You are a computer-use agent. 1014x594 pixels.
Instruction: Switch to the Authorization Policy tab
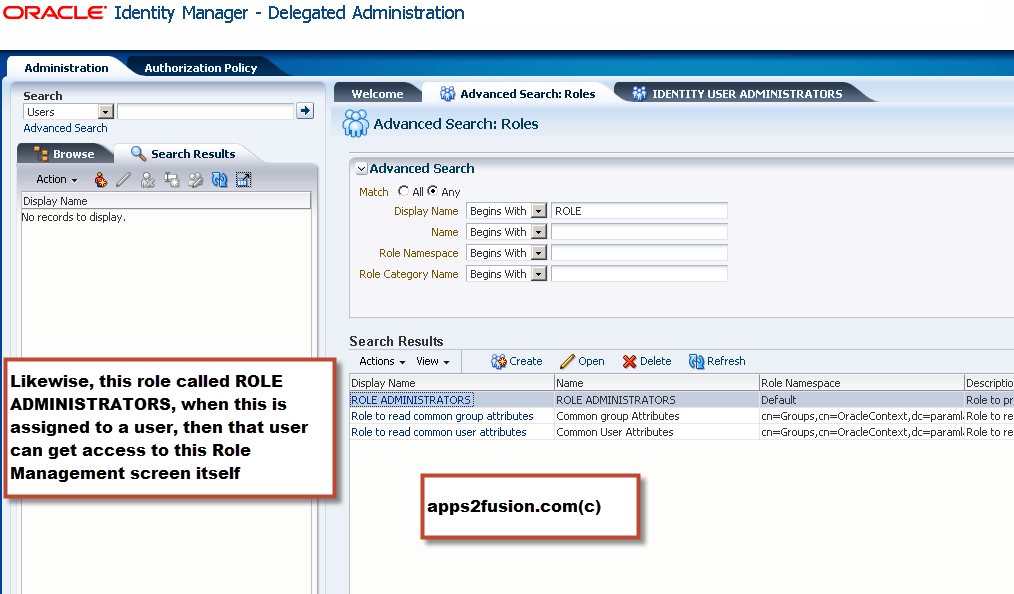coord(200,68)
